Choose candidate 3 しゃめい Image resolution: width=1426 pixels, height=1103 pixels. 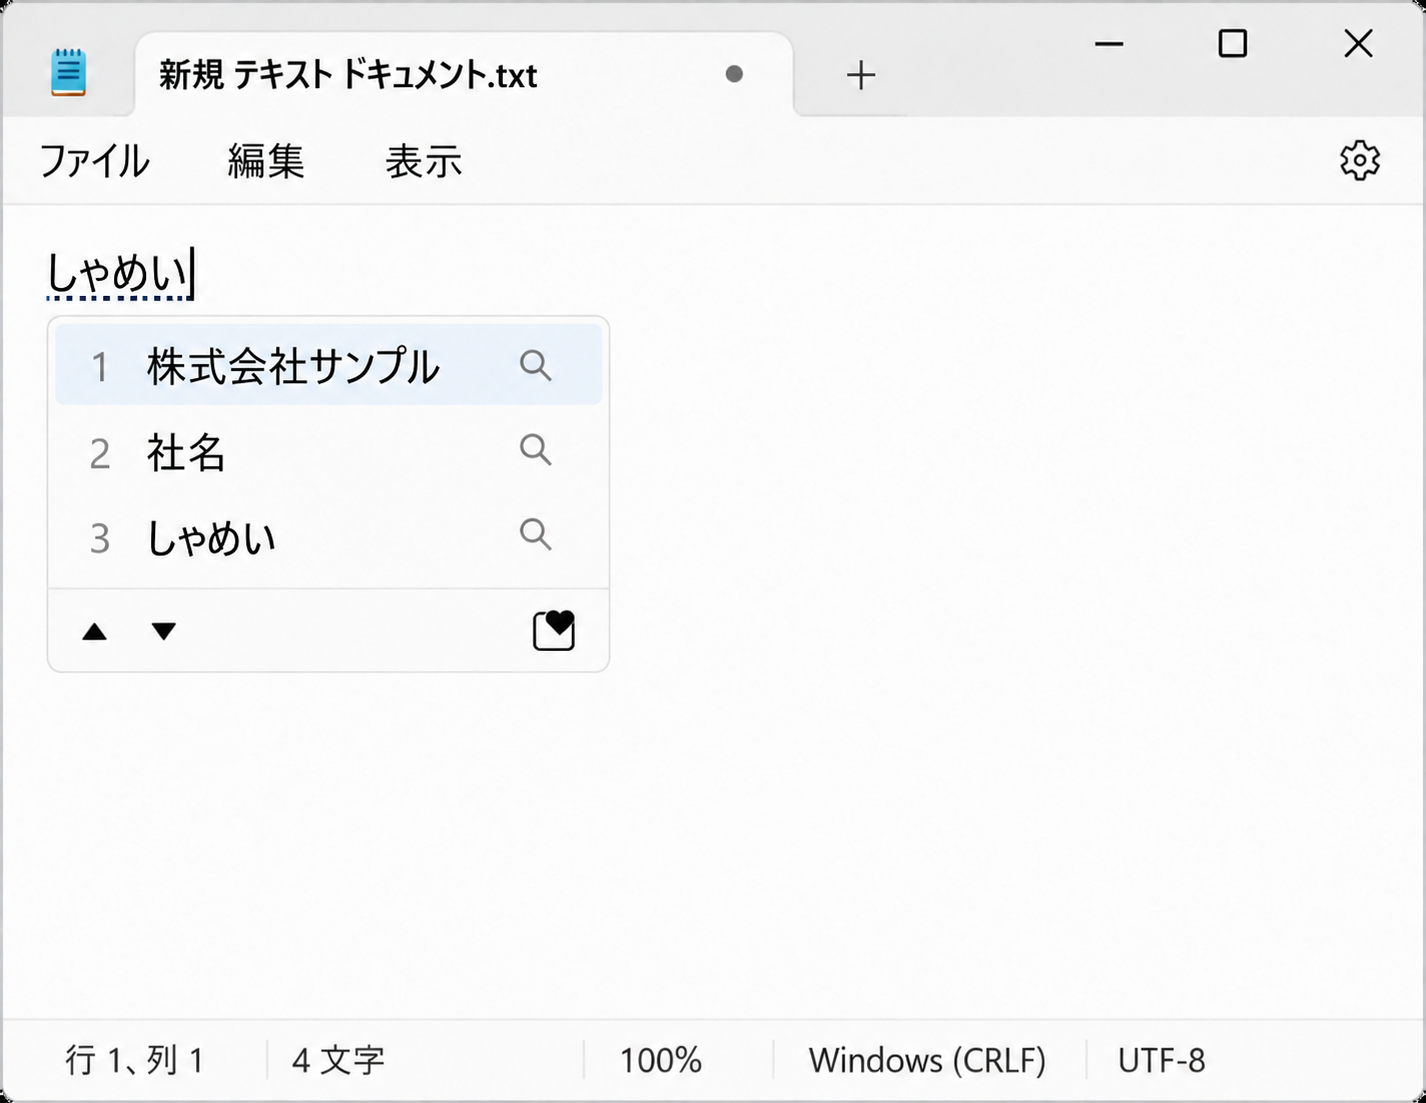(328, 536)
